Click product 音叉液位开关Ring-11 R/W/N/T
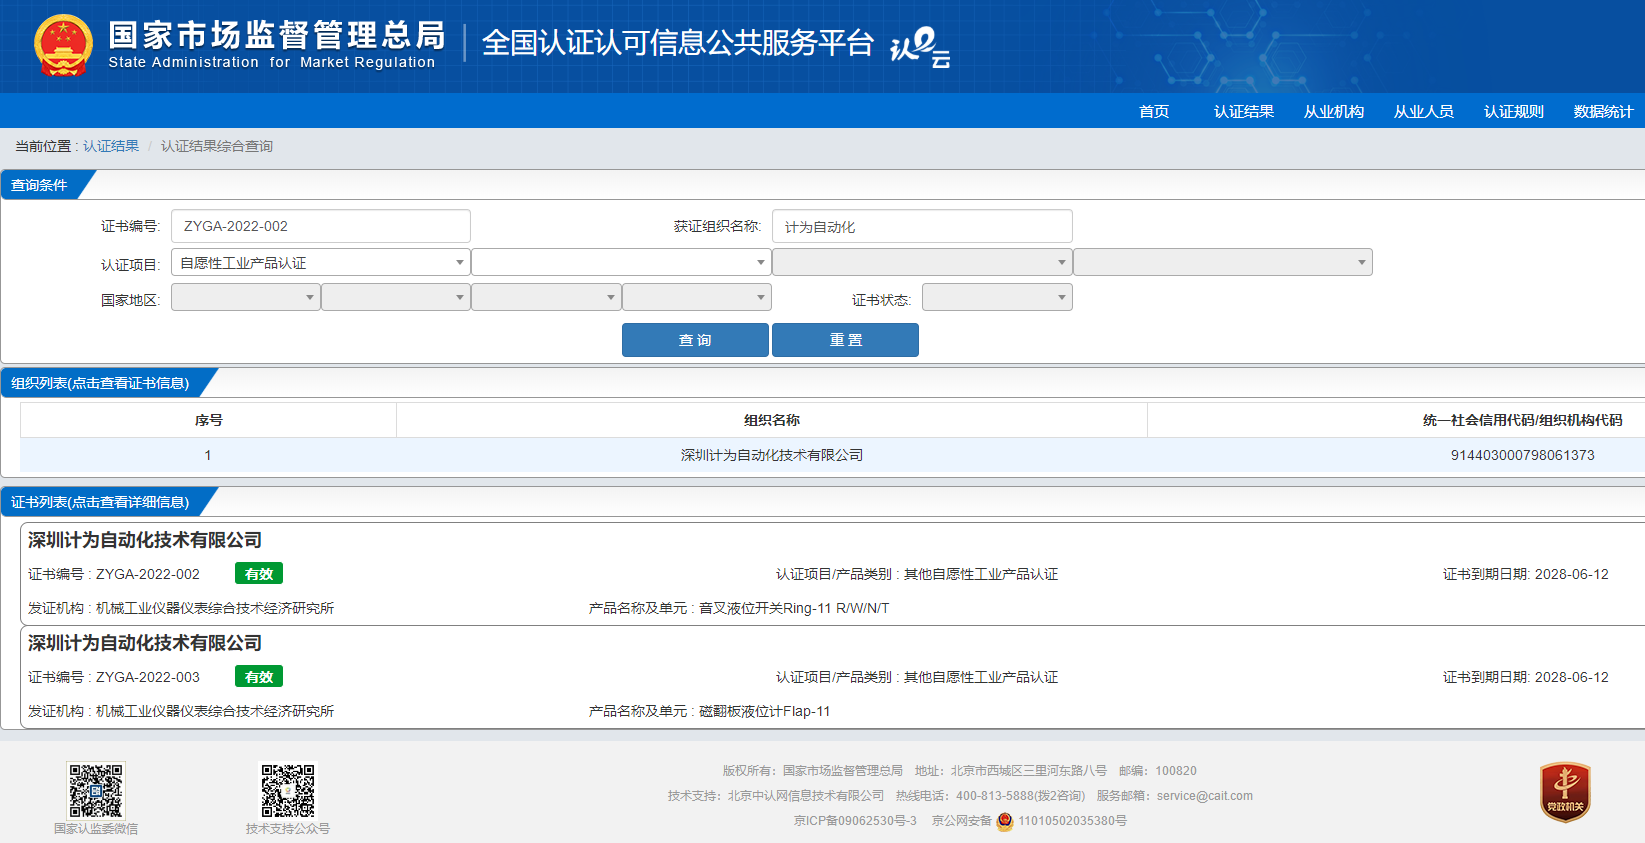1645x843 pixels. tap(794, 608)
